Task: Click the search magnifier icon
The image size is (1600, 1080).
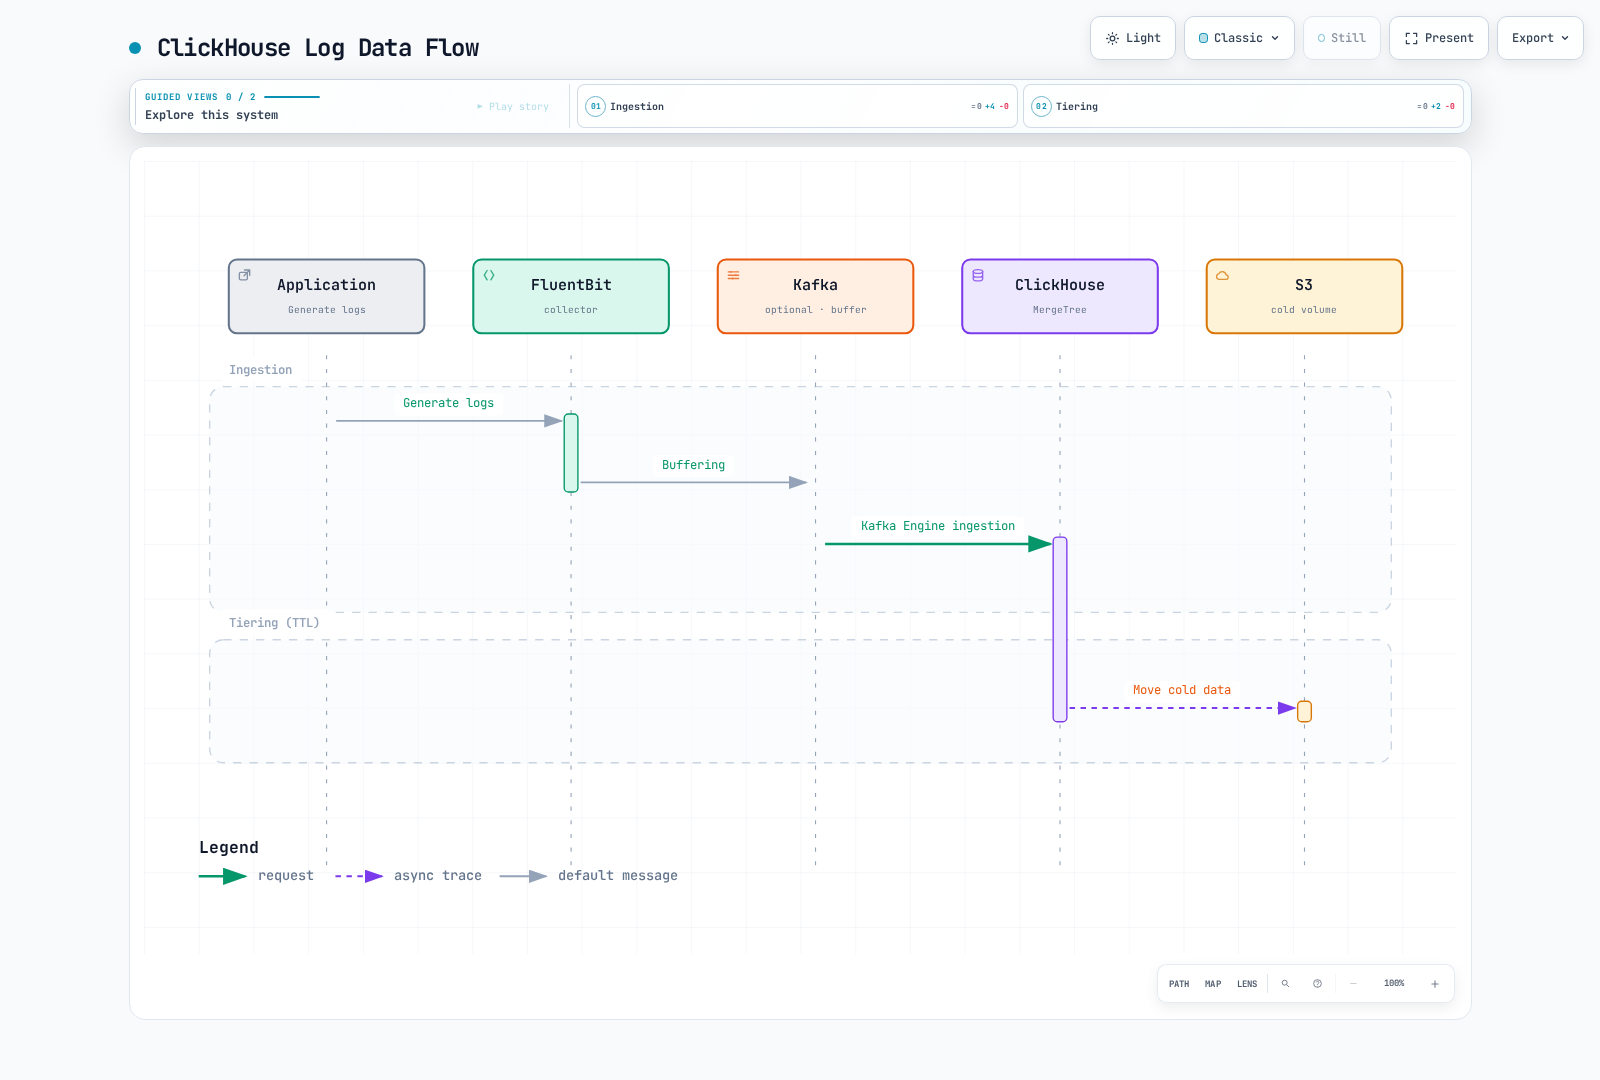Action: click(x=1285, y=984)
